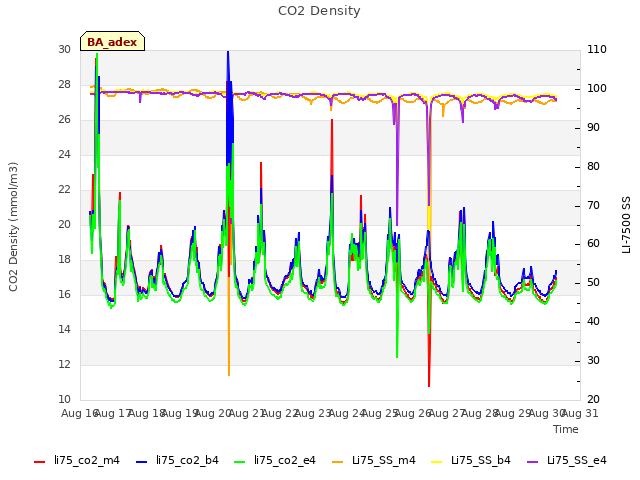Click the 30 tick on left axis
640x480 pixels.
coord(64,49)
